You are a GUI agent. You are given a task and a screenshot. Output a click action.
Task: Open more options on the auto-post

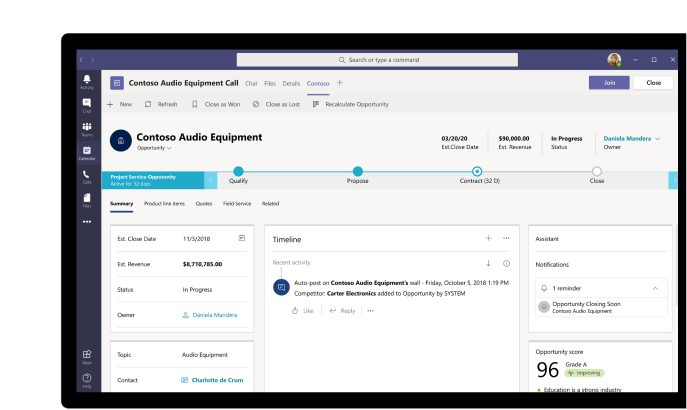coord(371,311)
